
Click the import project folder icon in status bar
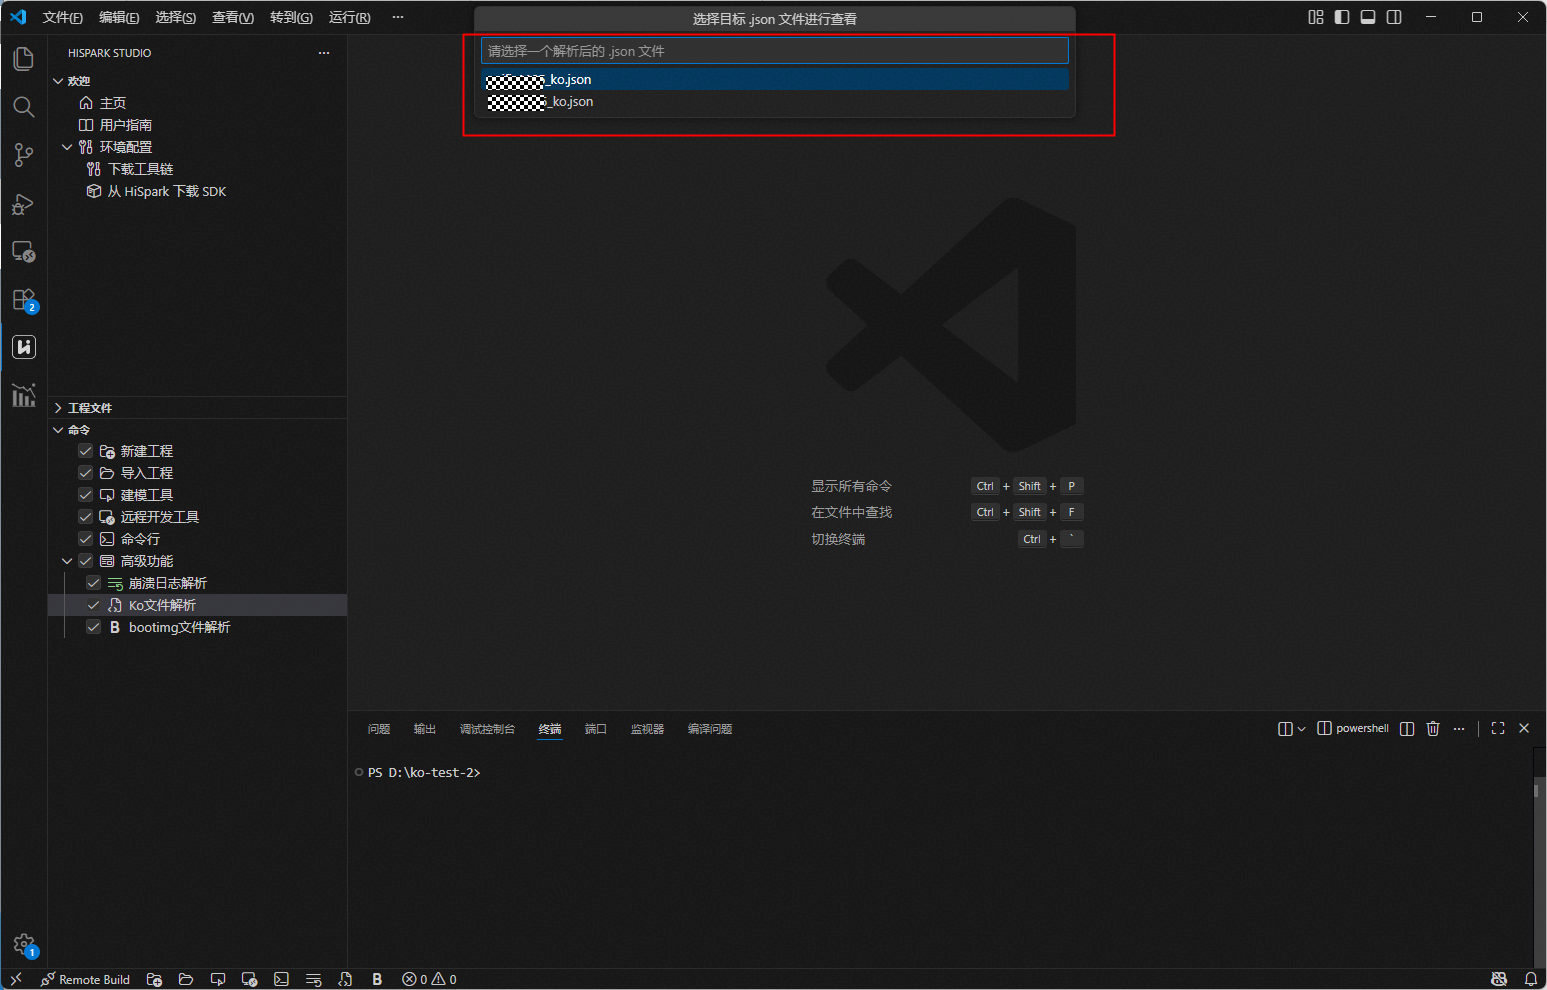point(186,979)
